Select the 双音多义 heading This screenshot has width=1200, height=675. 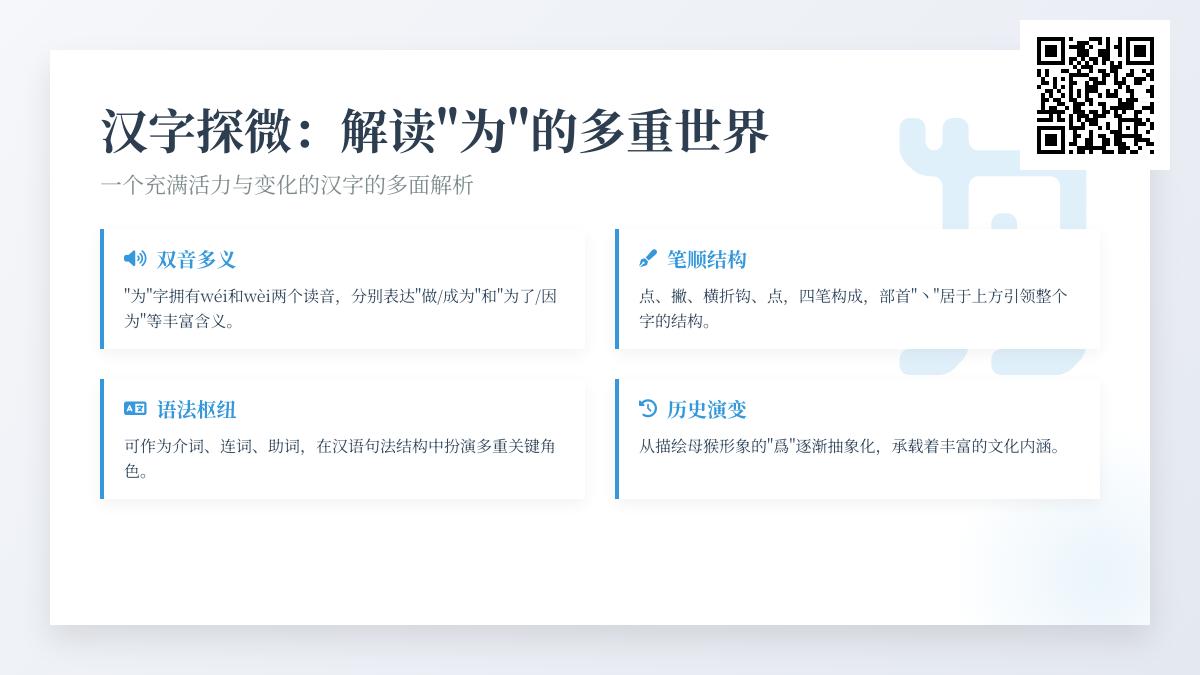196,259
